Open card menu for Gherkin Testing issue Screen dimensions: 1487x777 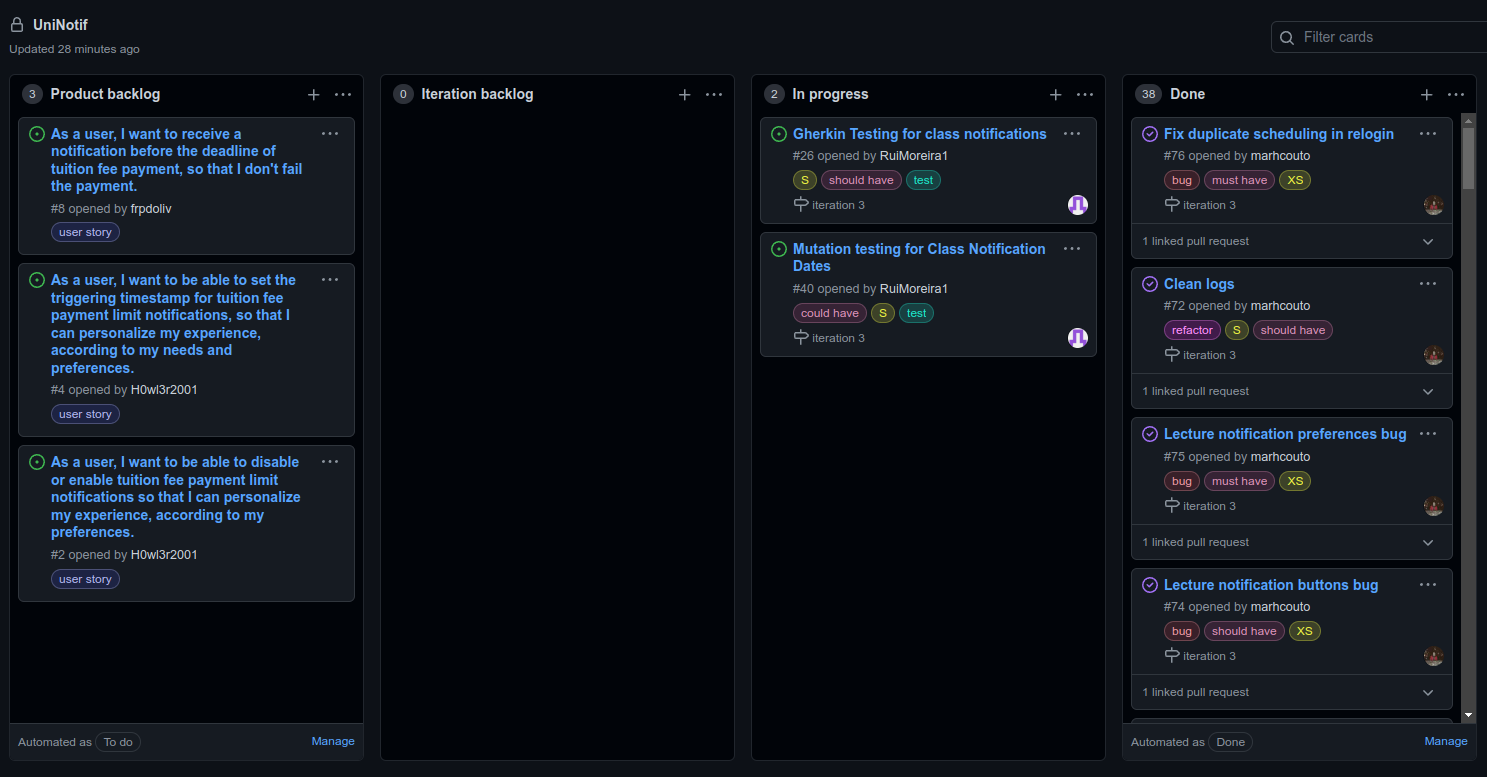1072,133
